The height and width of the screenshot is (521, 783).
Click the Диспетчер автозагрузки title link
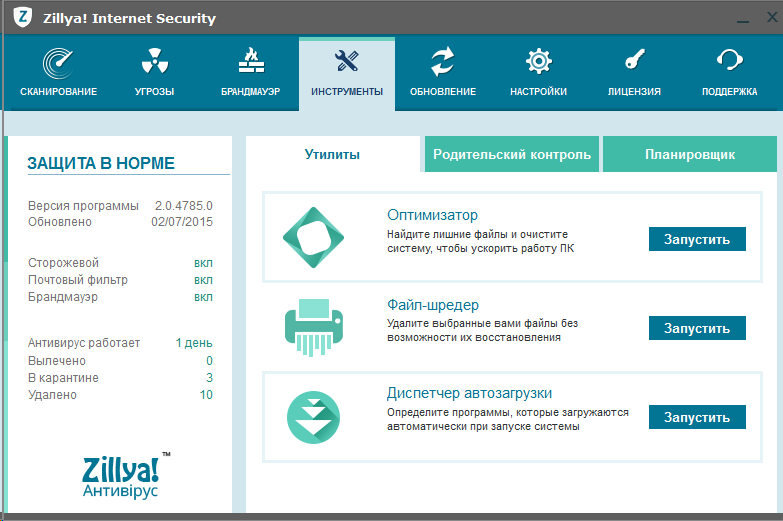click(x=469, y=393)
